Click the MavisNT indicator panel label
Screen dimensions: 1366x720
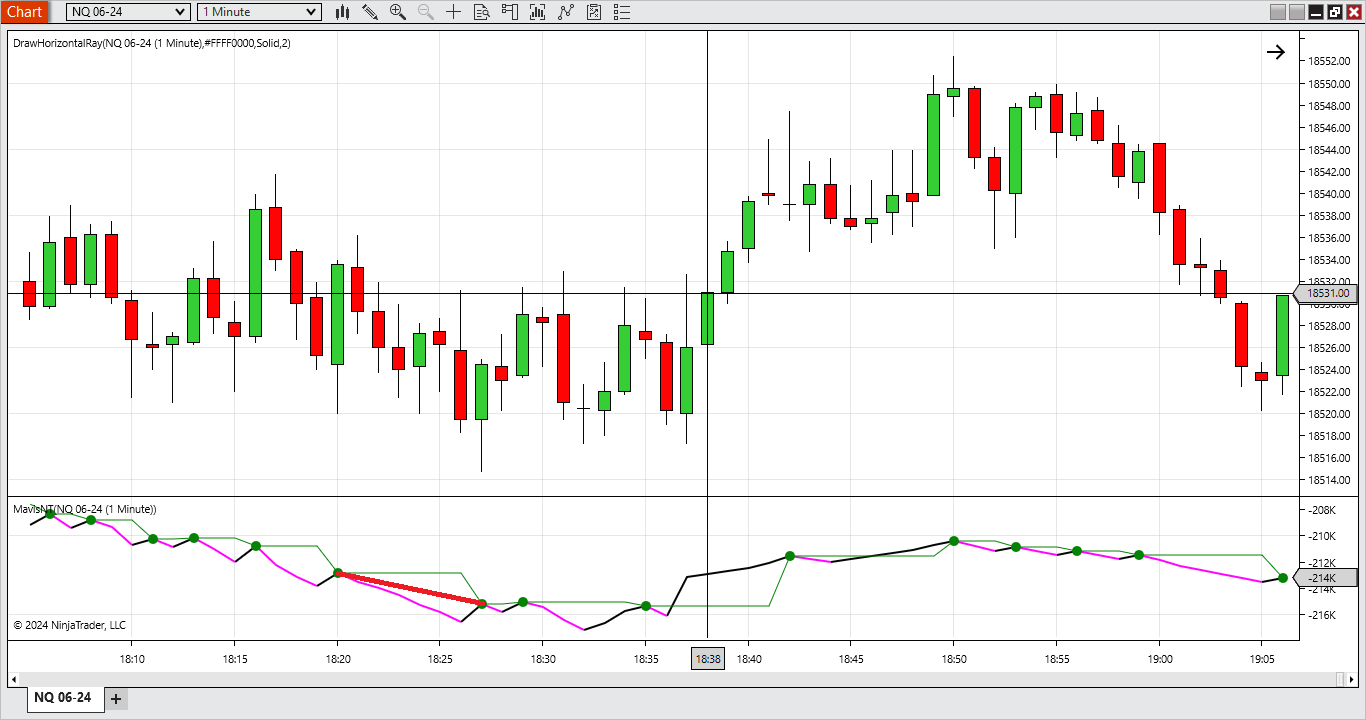[85, 509]
